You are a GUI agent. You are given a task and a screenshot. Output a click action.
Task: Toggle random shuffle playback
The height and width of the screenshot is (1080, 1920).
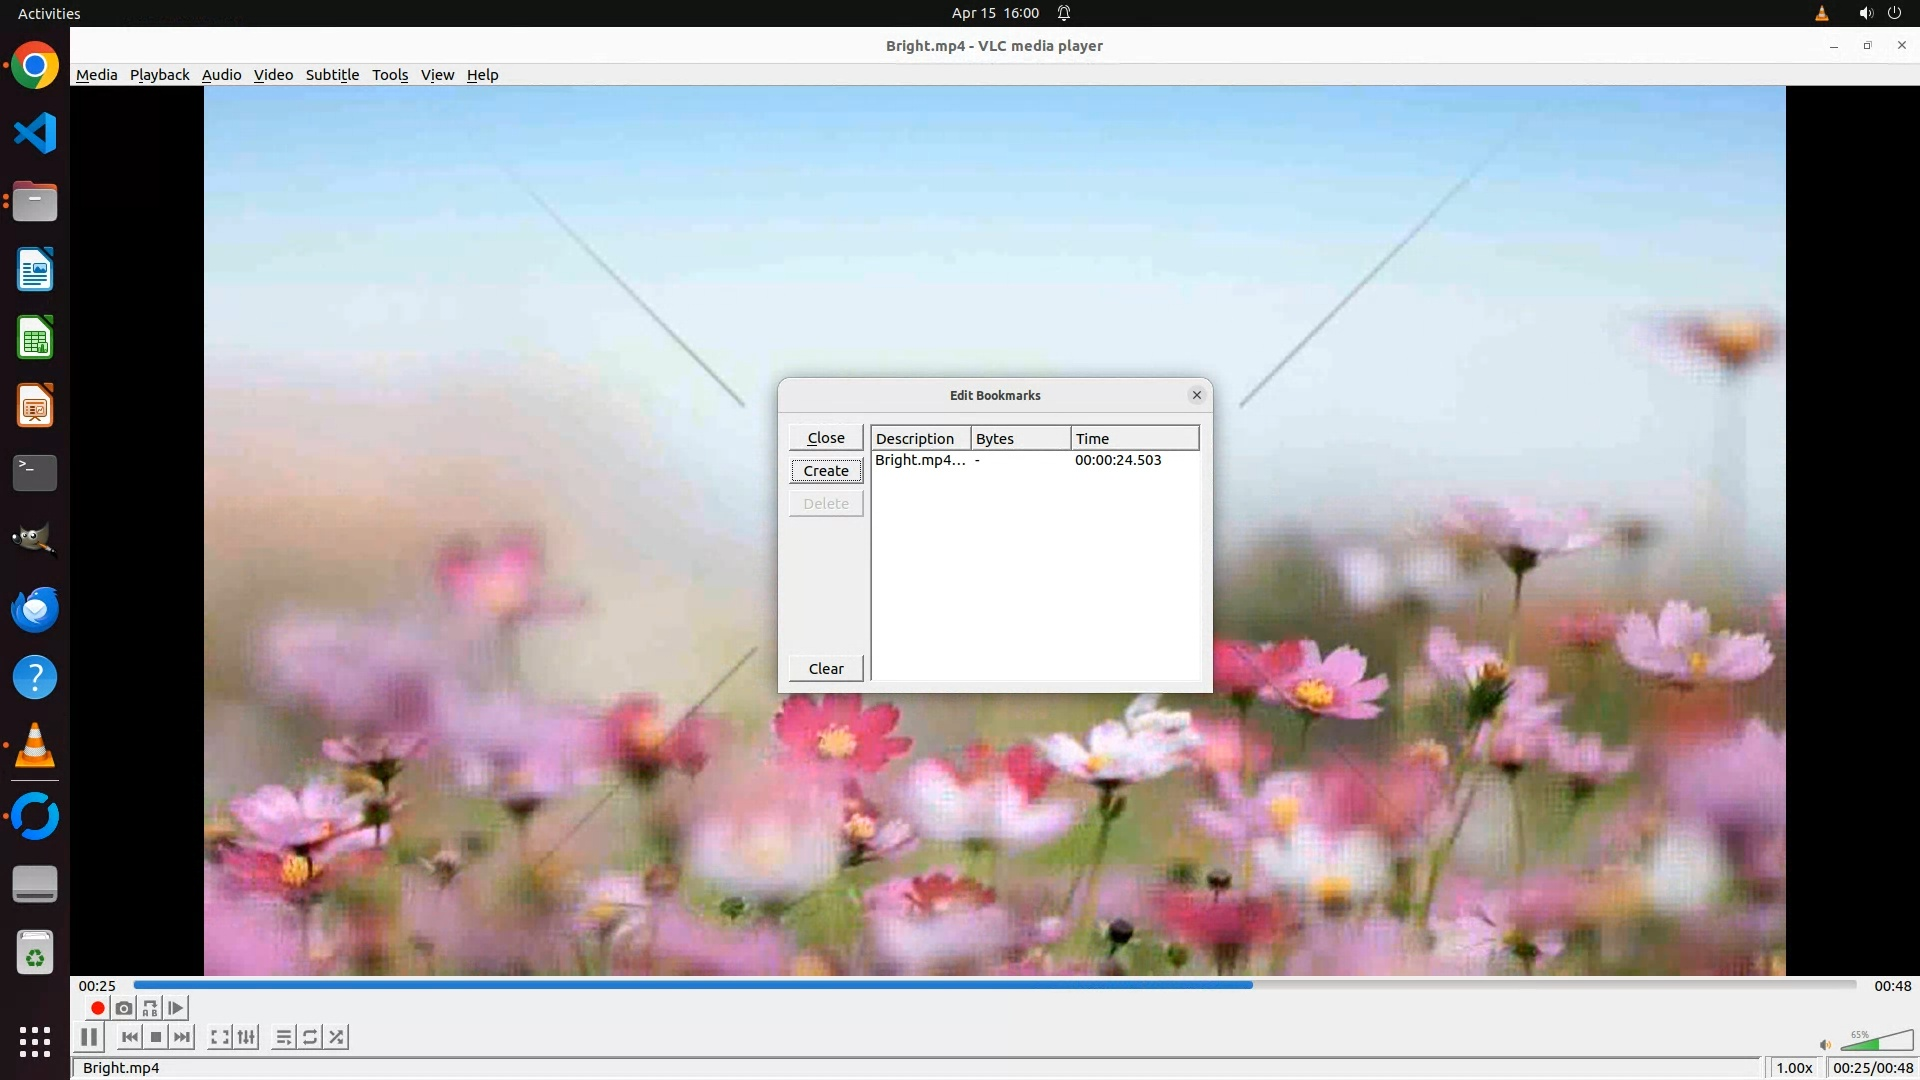coord(337,1037)
